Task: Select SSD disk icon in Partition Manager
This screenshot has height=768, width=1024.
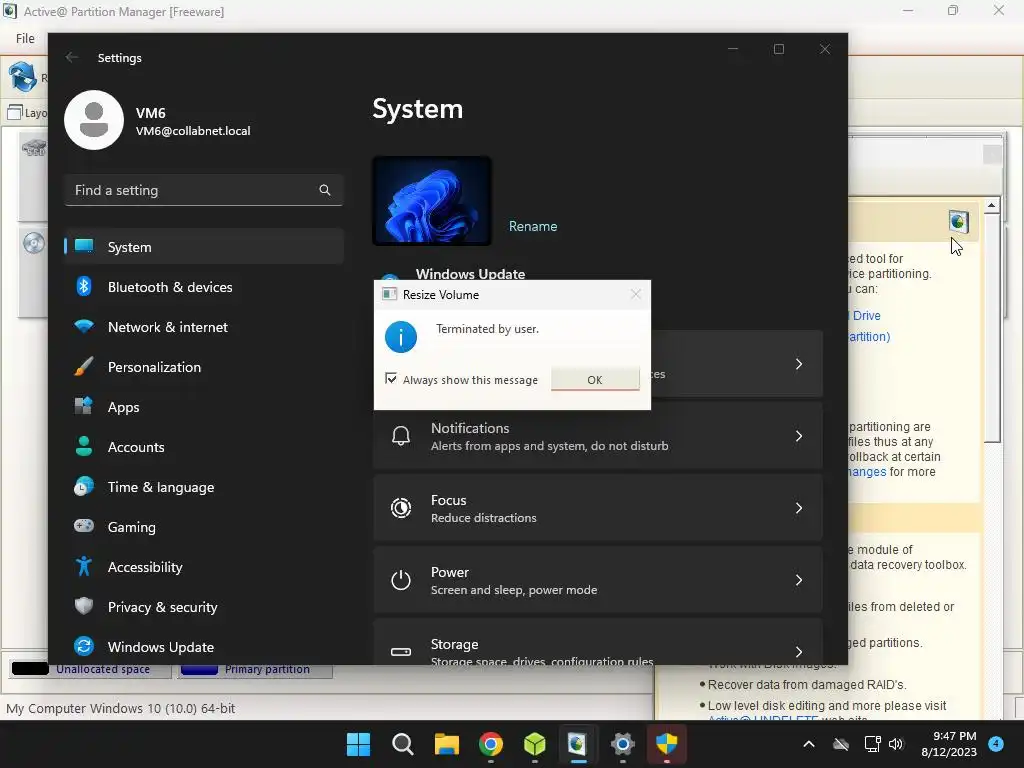Action: pyautogui.click(x=34, y=147)
